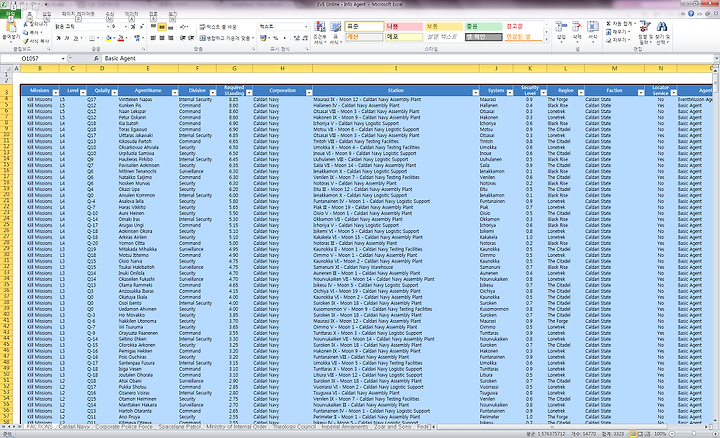Click the percent style icon

276,39
